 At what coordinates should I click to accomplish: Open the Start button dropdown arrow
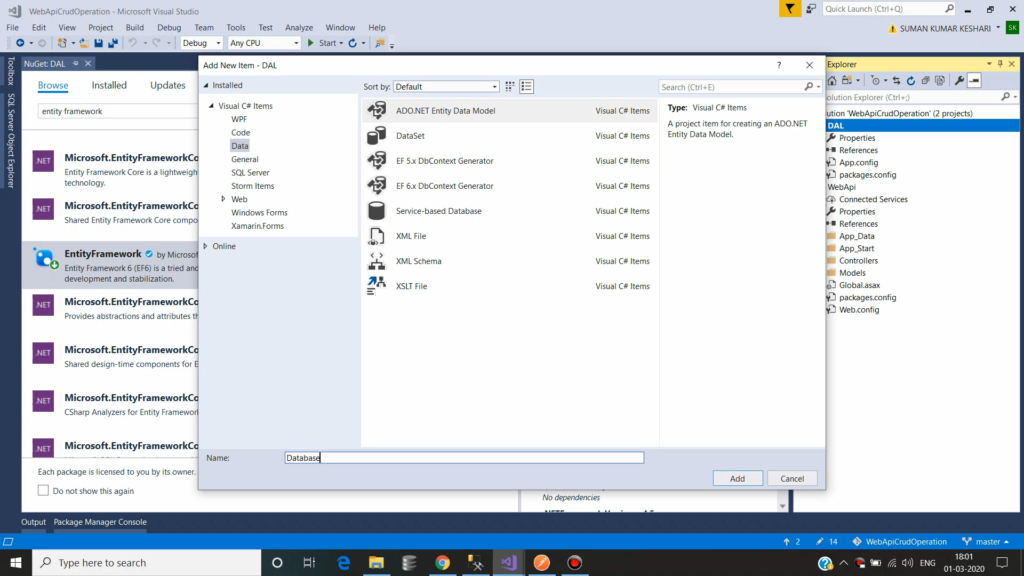[x=341, y=43]
